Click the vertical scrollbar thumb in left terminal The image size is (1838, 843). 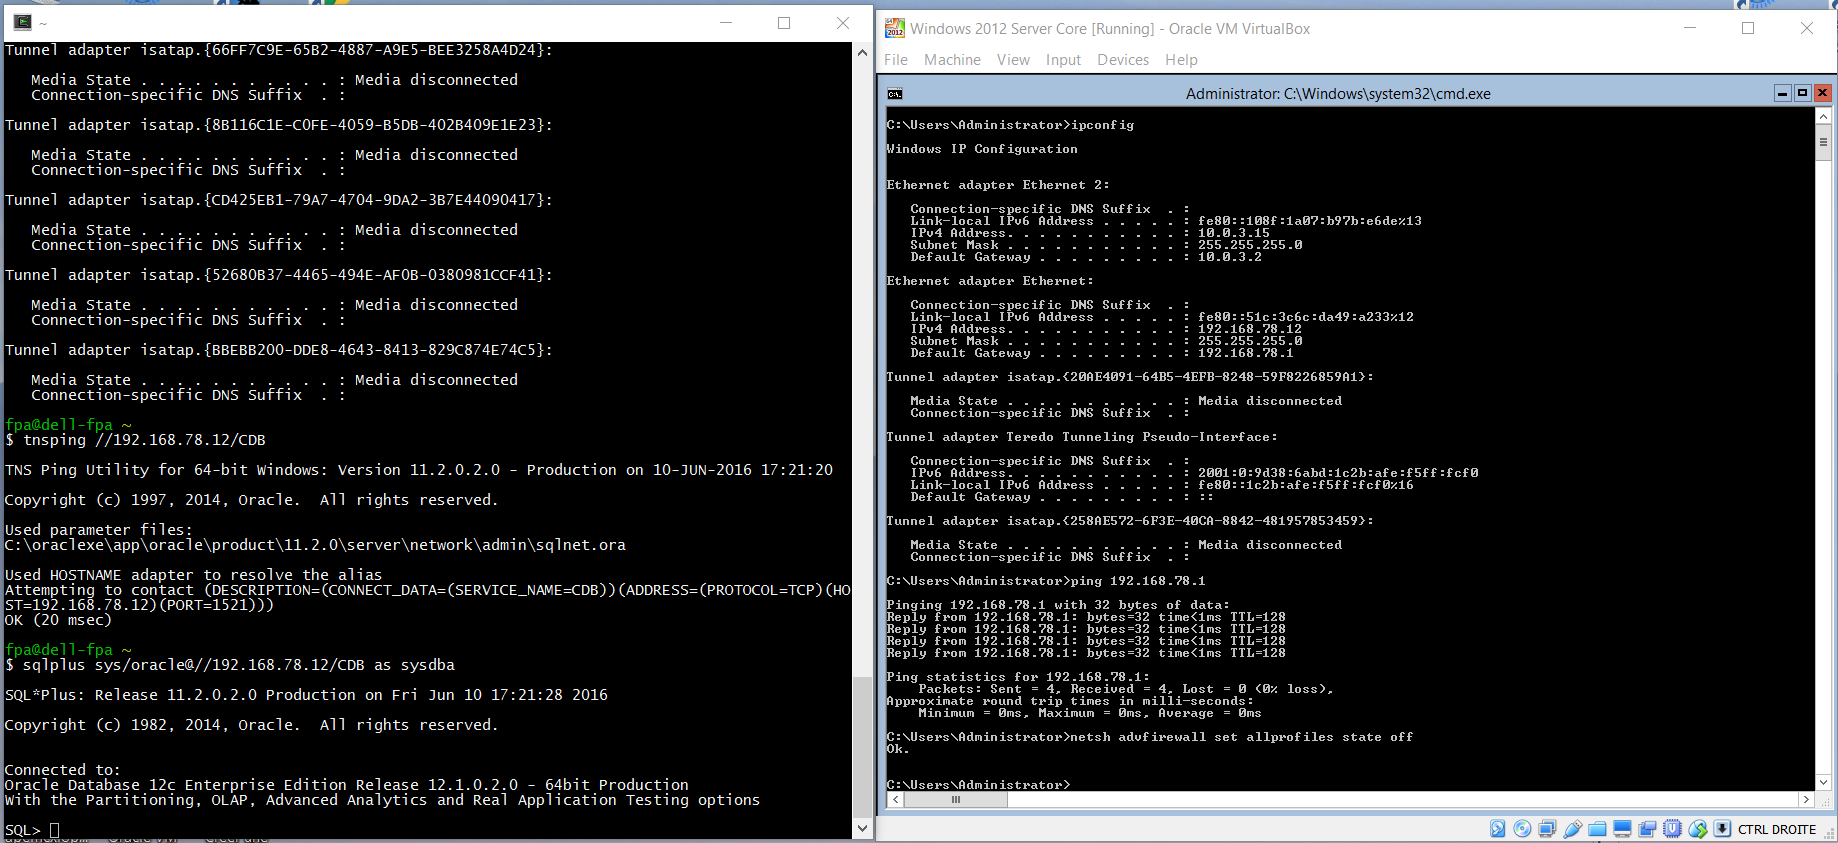click(x=862, y=746)
